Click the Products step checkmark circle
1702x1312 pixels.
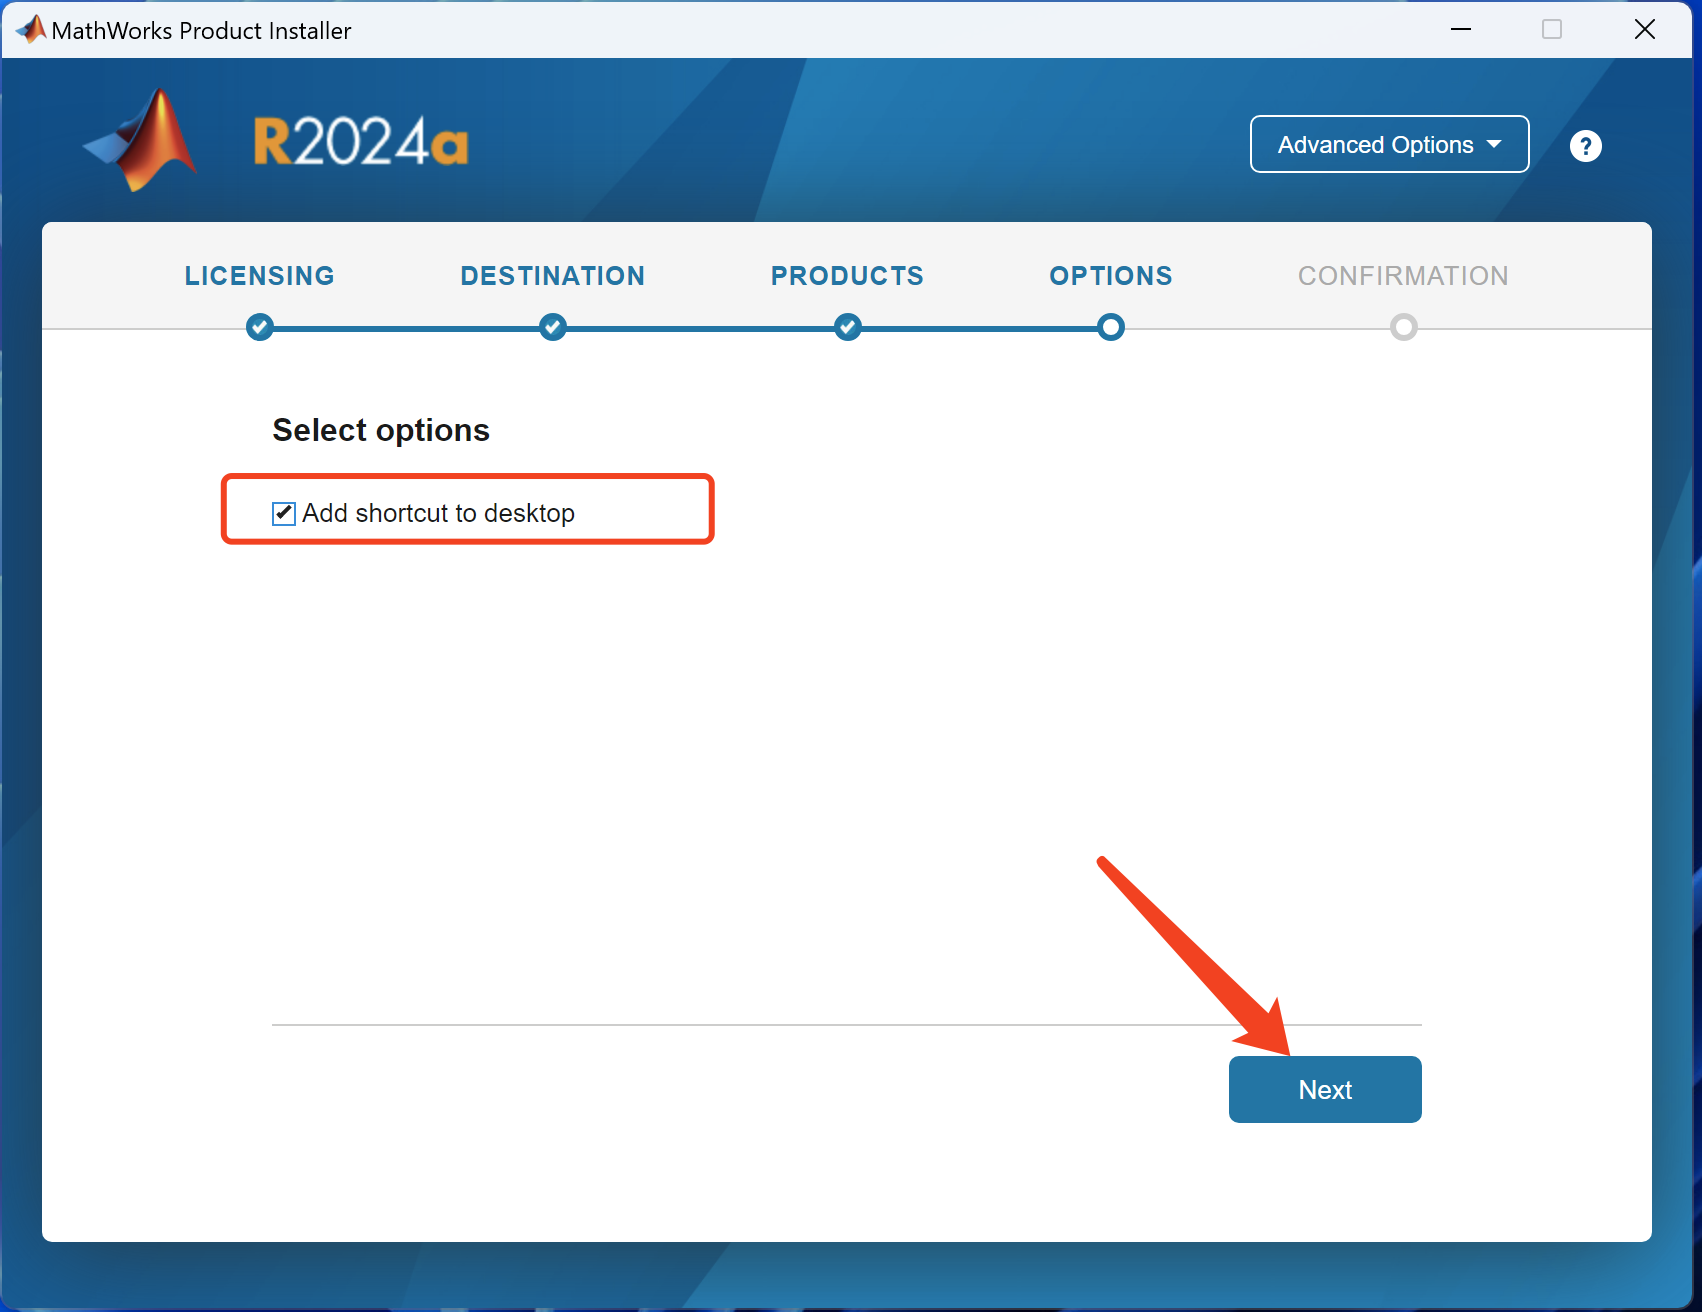coord(847,327)
